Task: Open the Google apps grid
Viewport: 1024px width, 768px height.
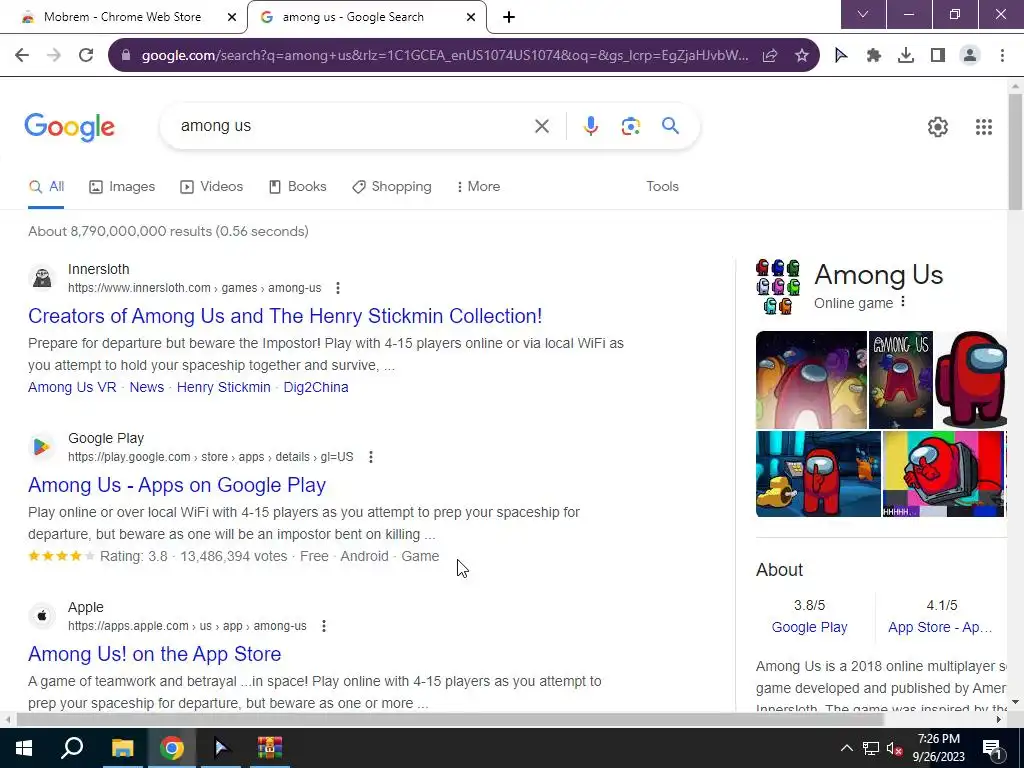Action: click(984, 127)
